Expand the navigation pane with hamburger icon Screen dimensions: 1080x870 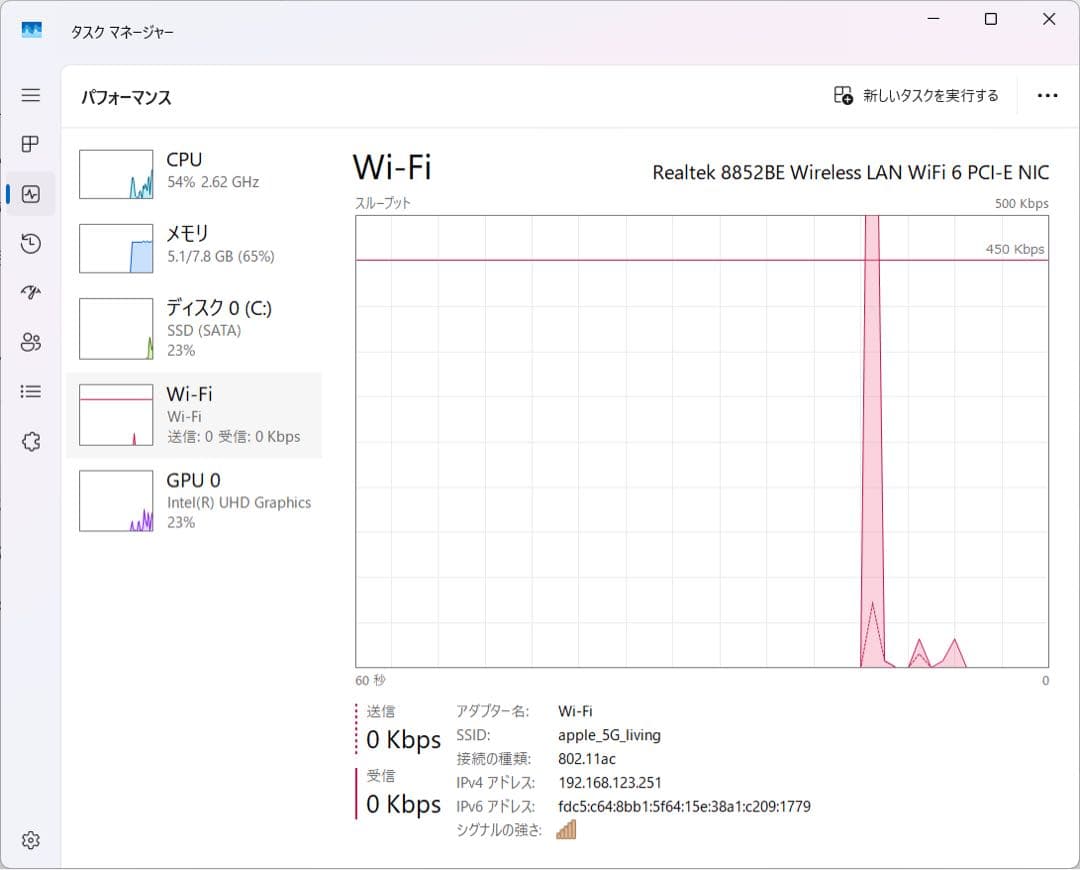point(30,95)
